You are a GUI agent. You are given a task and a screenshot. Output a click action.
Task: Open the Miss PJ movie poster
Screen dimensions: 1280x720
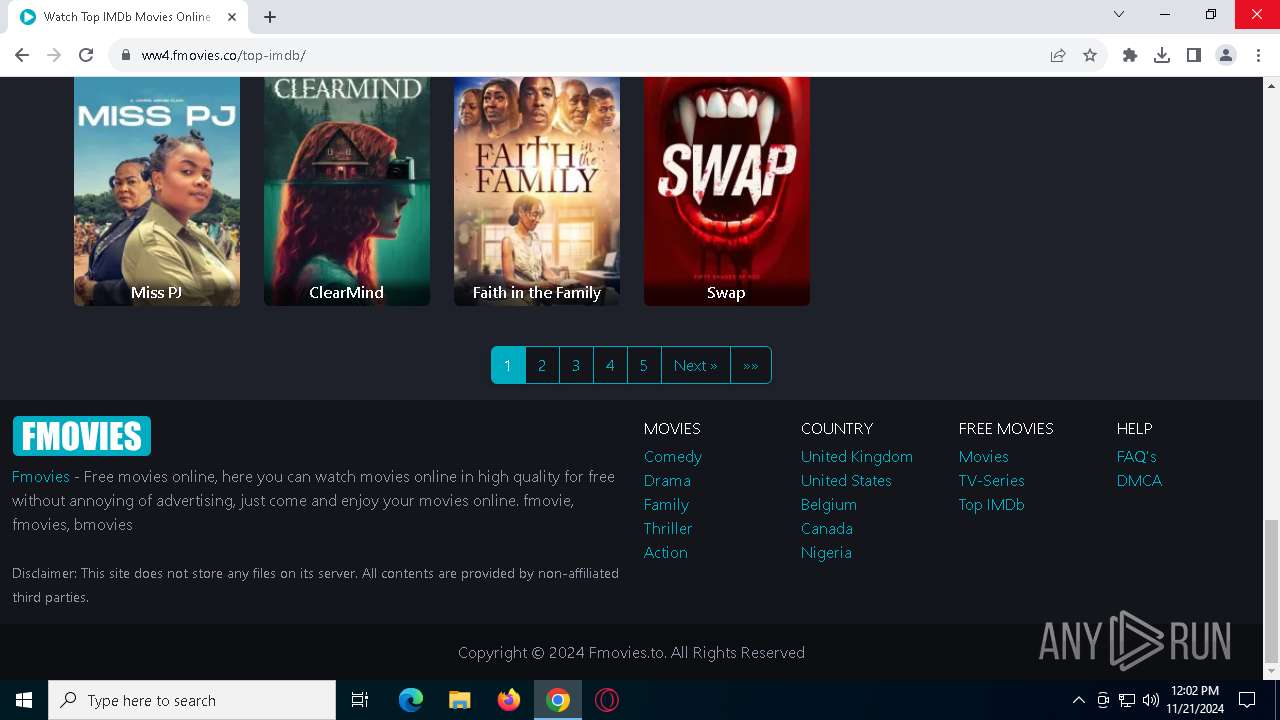tap(157, 191)
